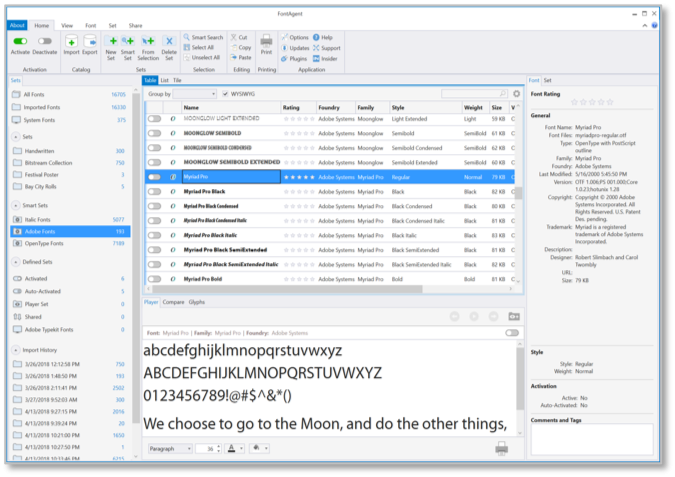Open the Font ribbon tab
675x477 pixels.
click(90, 26)
